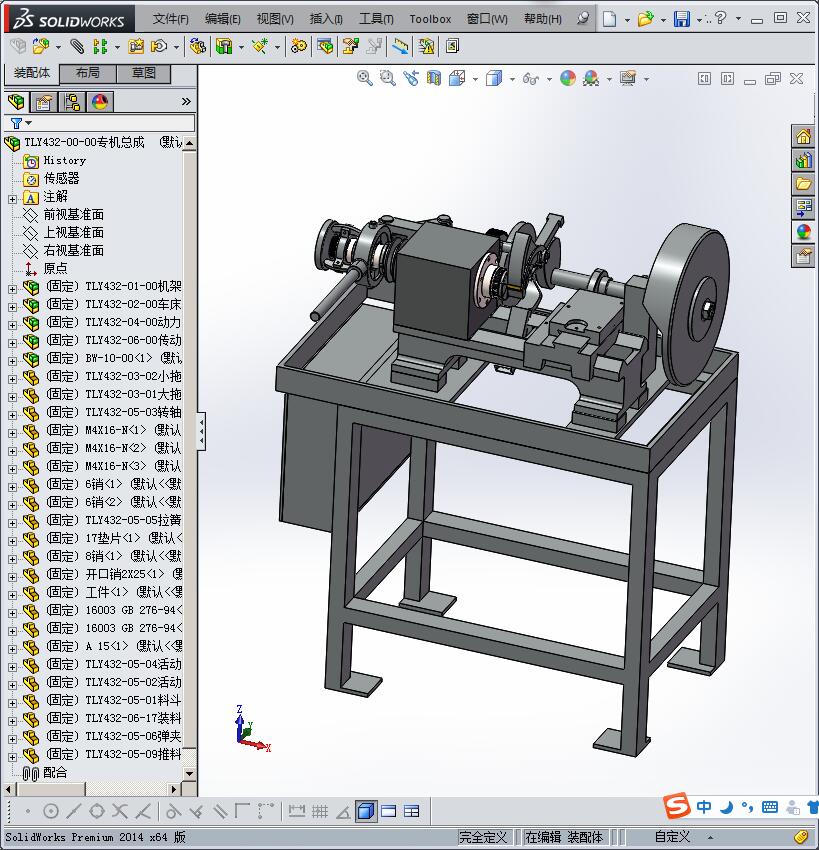Click the Insert Components toolbar icon
Viewport: 819px width, 850px height.
click(41, 47)
